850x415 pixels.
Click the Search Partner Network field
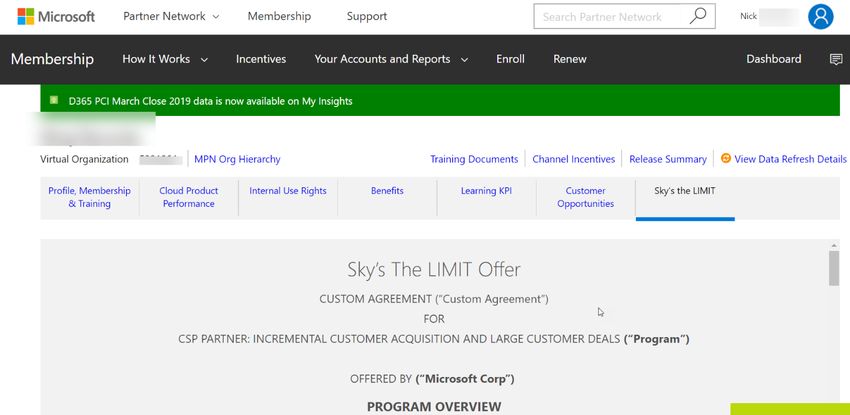coord(611,16)
